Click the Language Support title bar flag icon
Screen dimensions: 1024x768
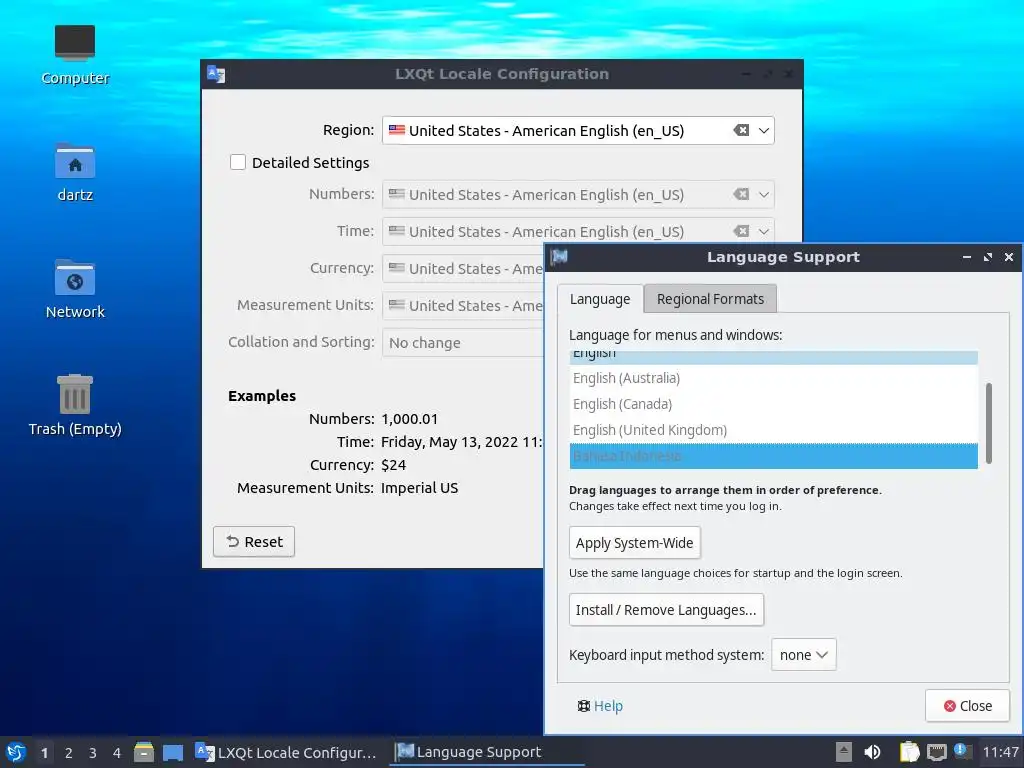559,257
